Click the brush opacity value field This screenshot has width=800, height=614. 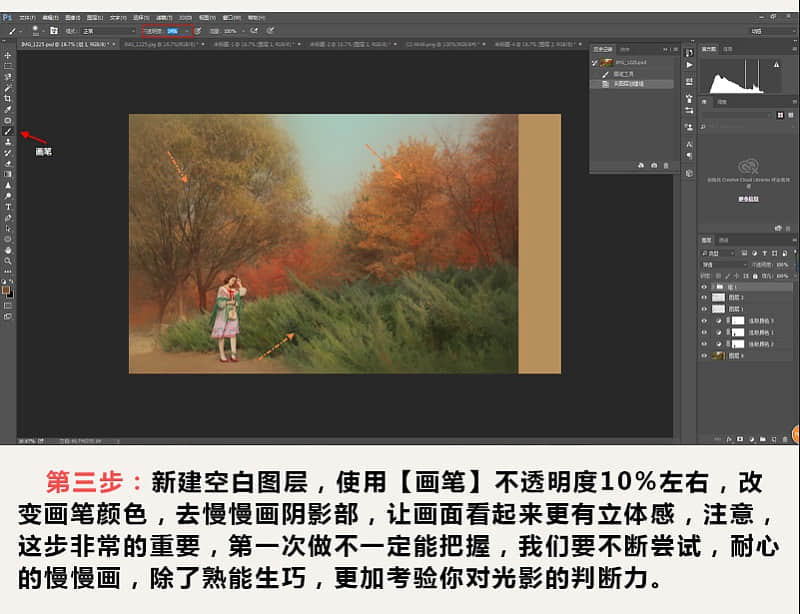[170, 31]
